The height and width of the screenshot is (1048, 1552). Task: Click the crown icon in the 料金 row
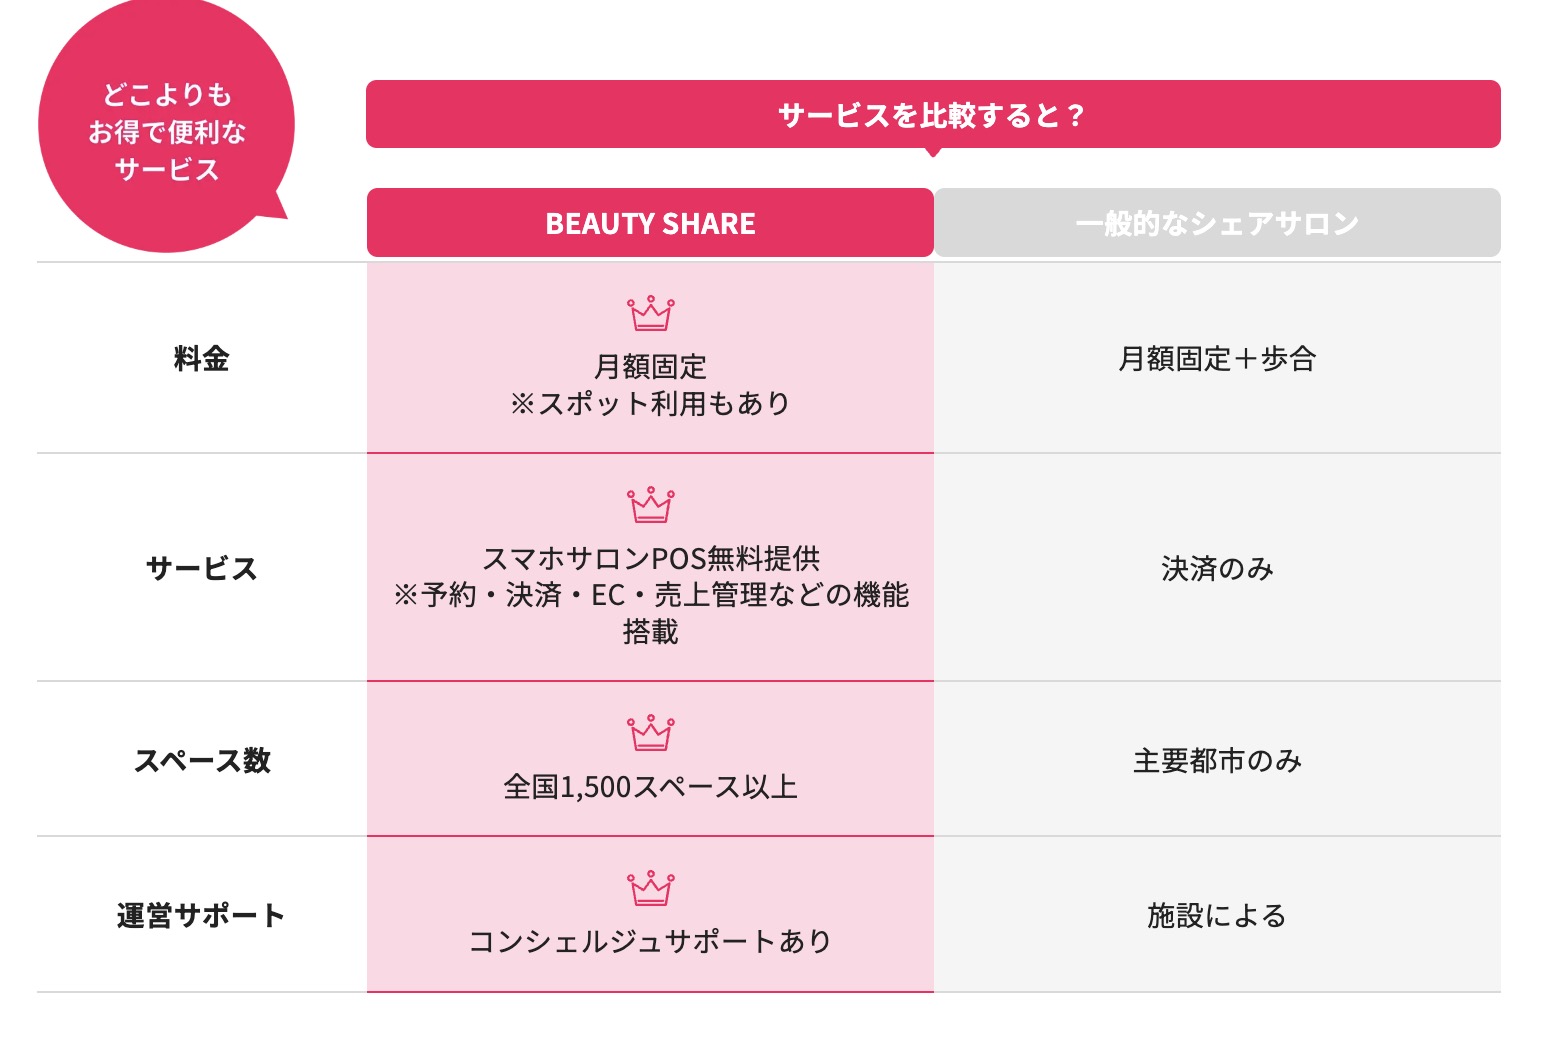pos(650,314)
